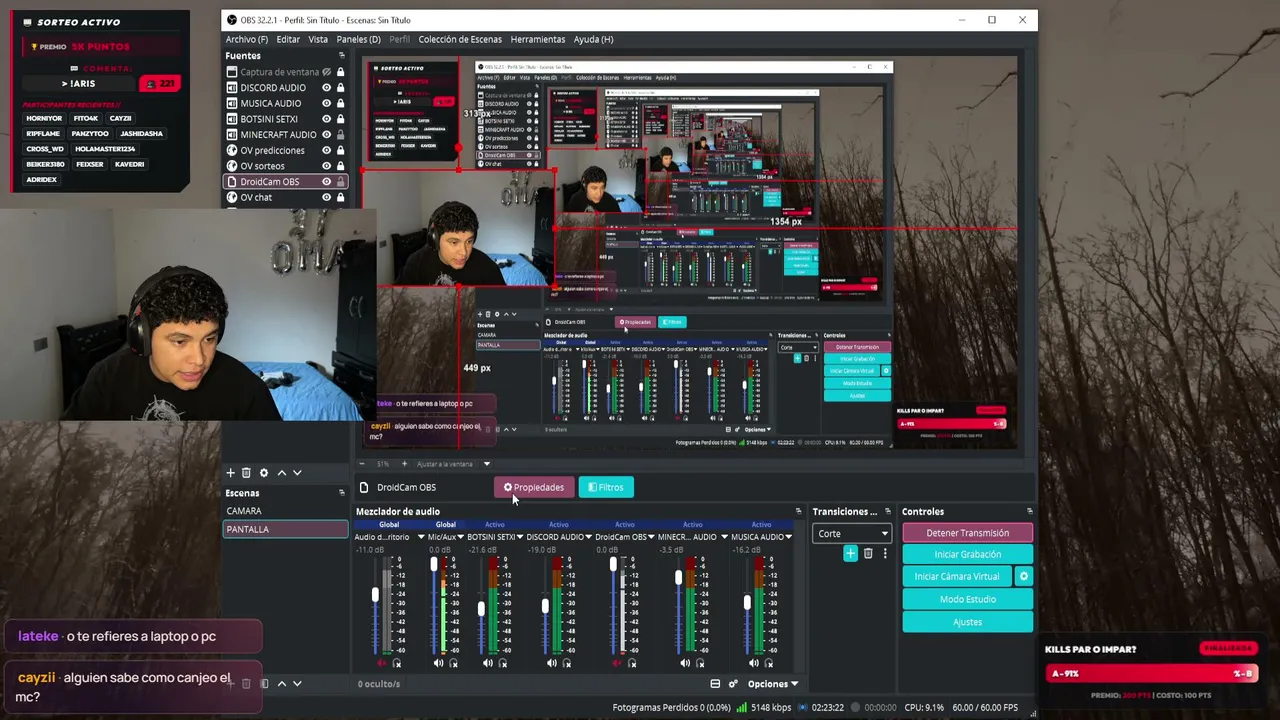Hide the DroidCam OBS source
Viewport: 1280px width, 720px height.
326,182
